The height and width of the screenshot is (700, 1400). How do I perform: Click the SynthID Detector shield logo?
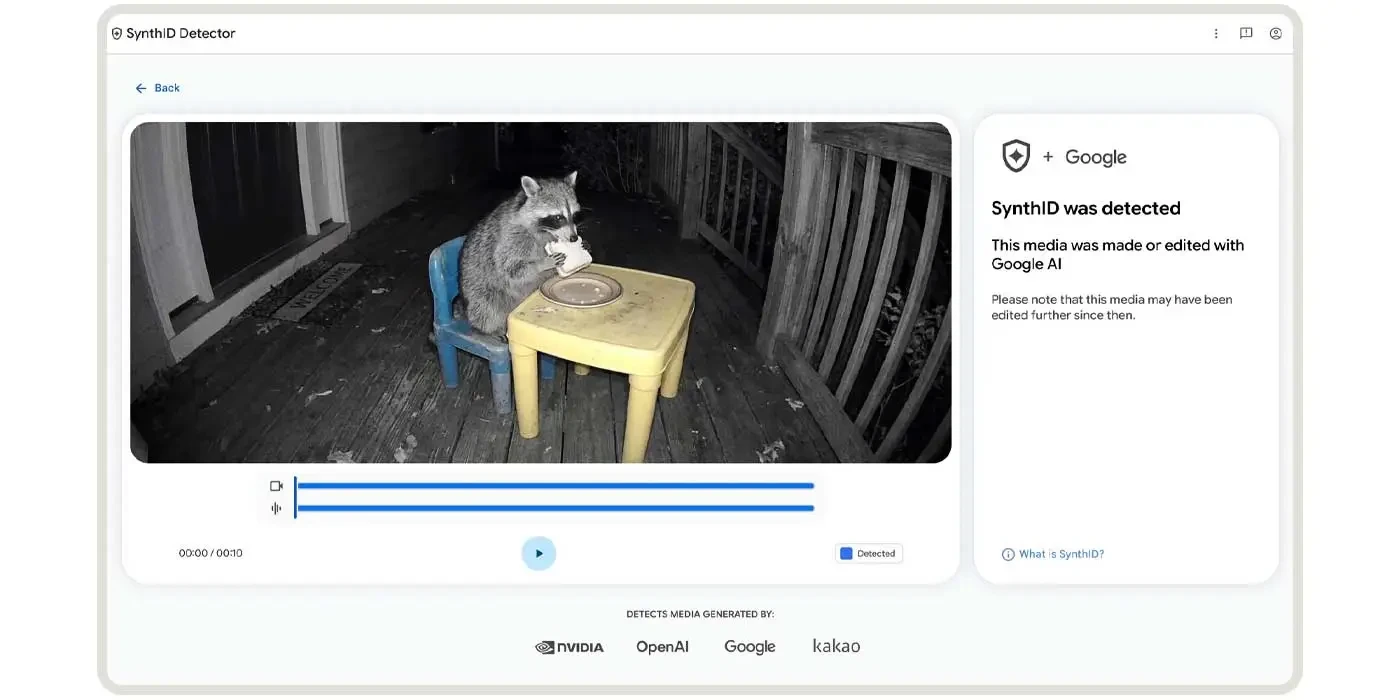(117, 33)
